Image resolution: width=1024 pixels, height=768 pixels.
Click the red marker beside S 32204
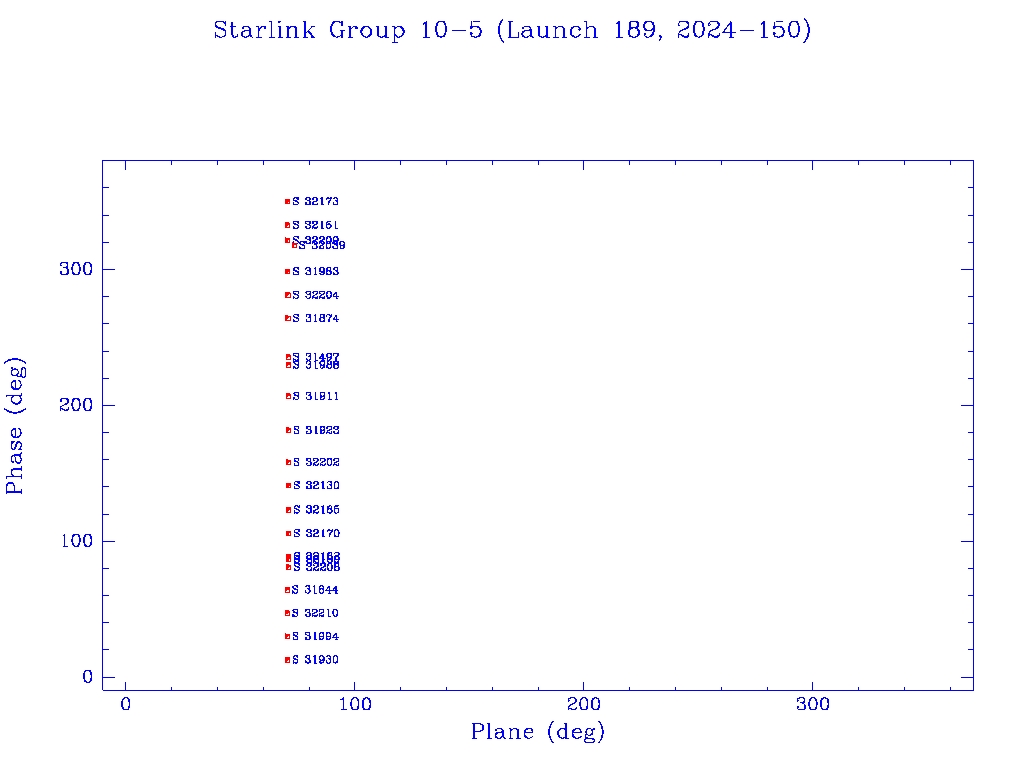point(287,295)
